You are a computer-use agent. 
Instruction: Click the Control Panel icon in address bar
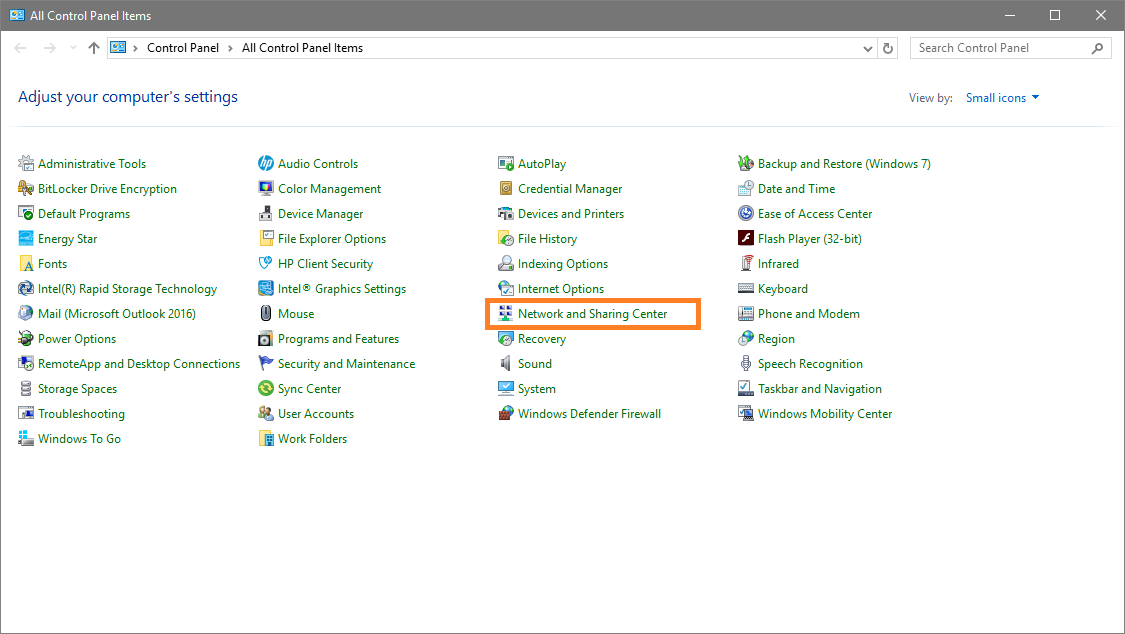click(x=118, y=47)
